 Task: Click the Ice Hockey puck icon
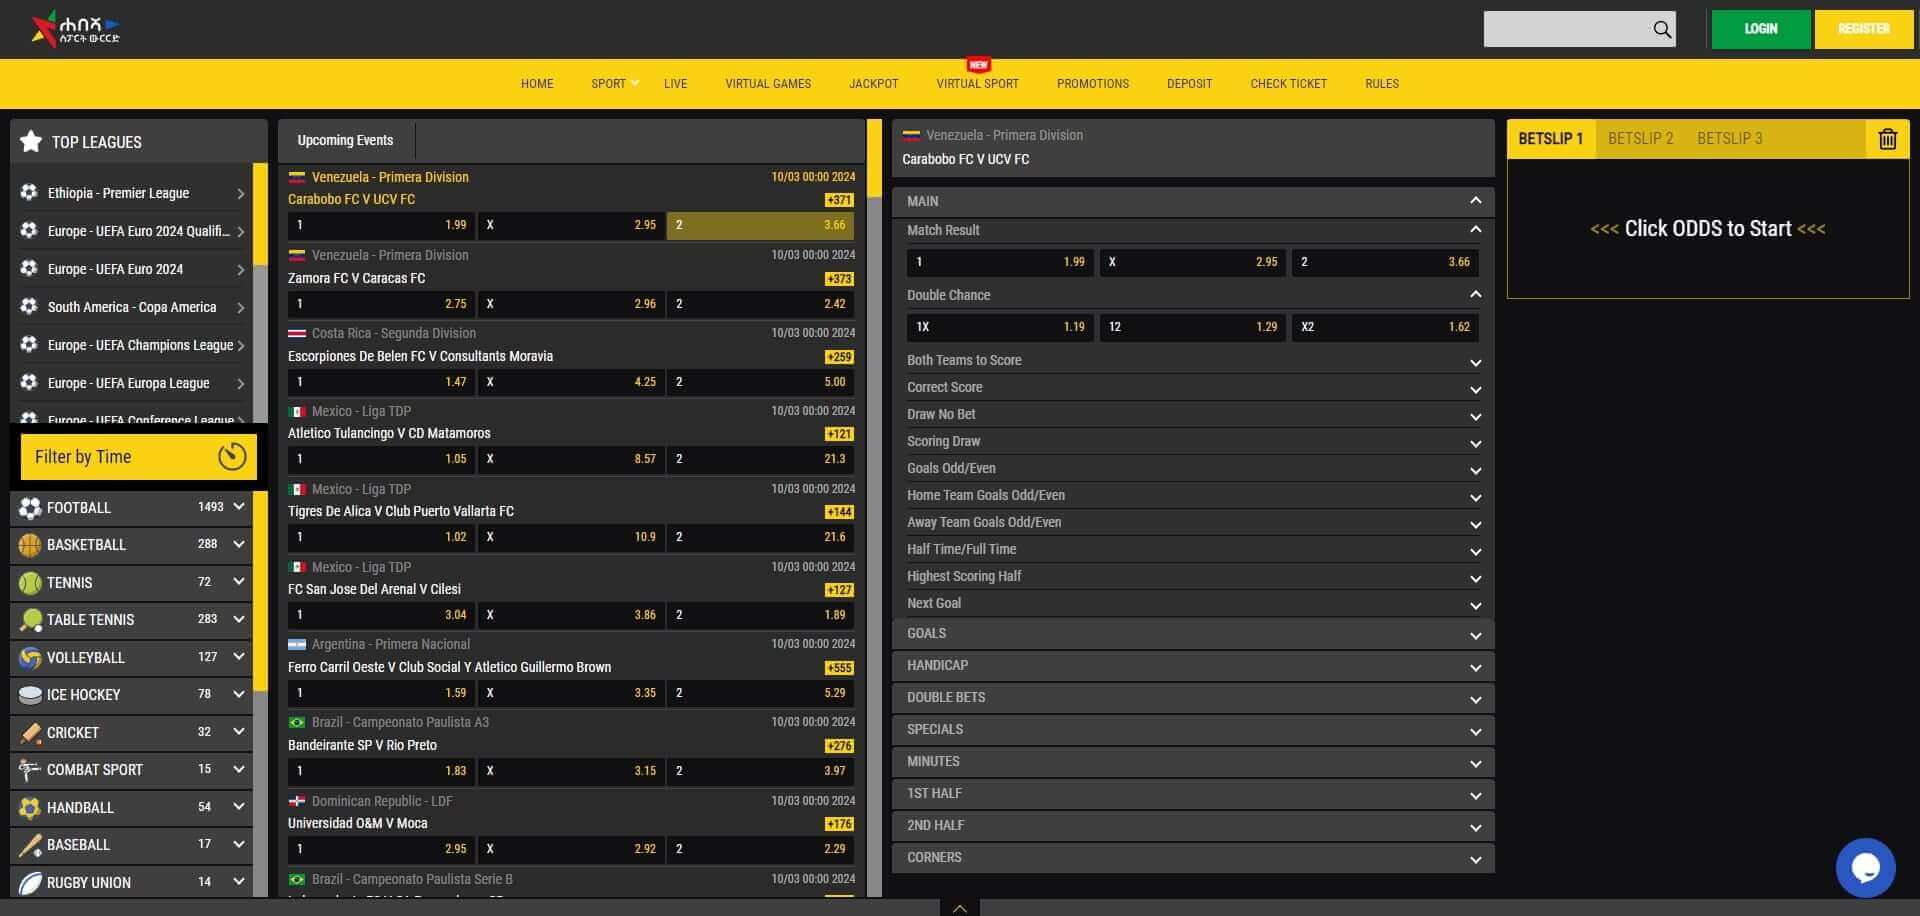(x=30, y=695)
